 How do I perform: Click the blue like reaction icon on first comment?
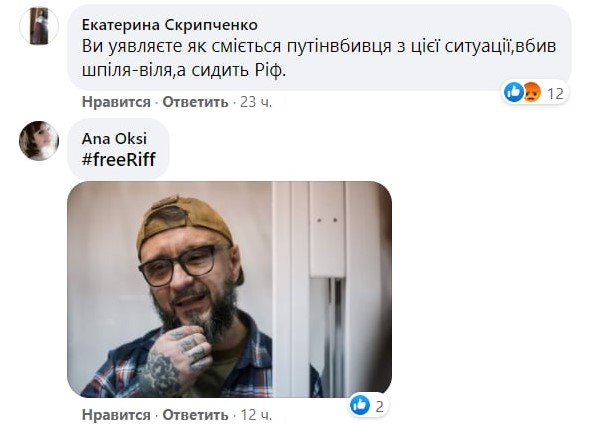click(x=514, y=93)
